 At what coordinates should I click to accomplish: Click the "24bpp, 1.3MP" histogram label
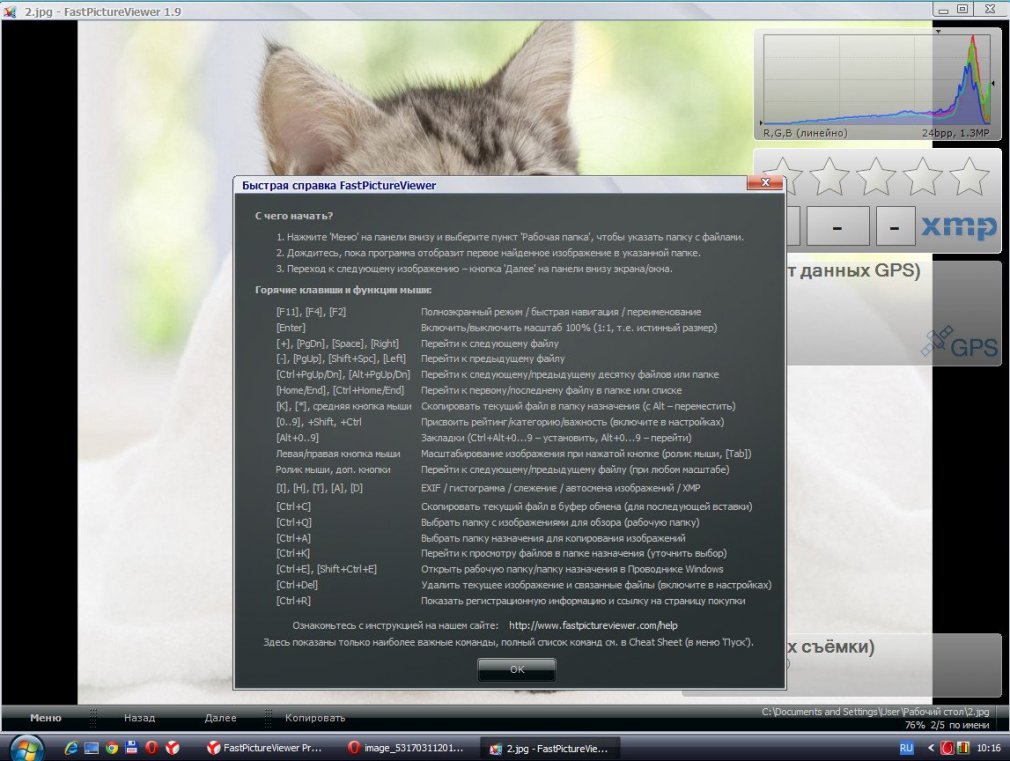[x=955, y=133]
